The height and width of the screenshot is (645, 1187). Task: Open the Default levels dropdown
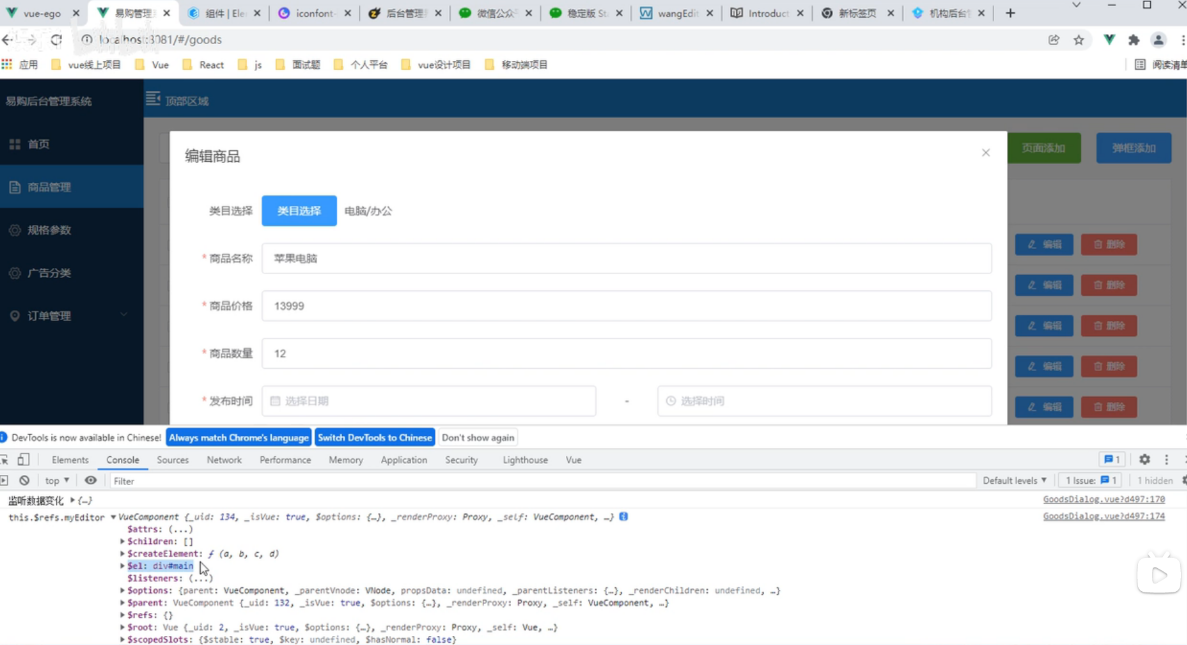[x=1014, y=480]
